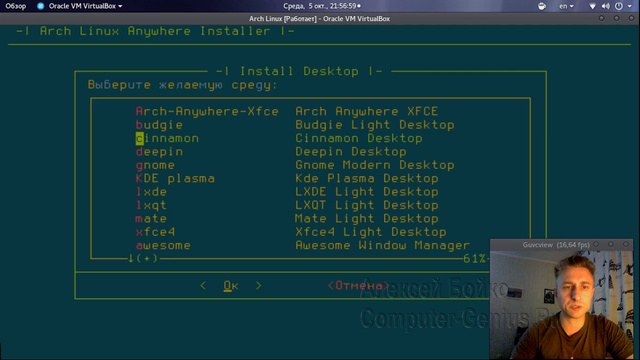Open the clock showing Среда, 5 окт.
This screenshot has width=640, height=360.
[x=322, y=6]
